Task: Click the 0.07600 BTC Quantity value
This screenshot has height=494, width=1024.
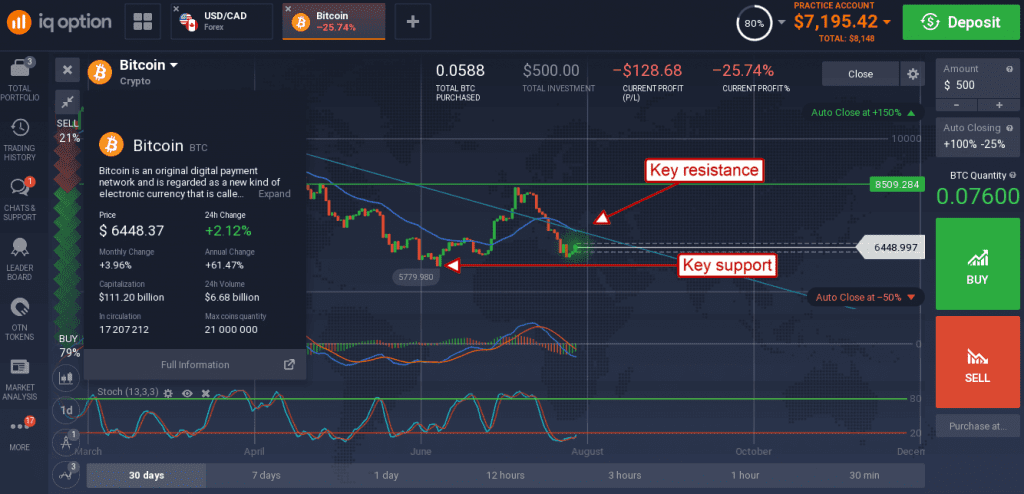Action: (978, 196)
